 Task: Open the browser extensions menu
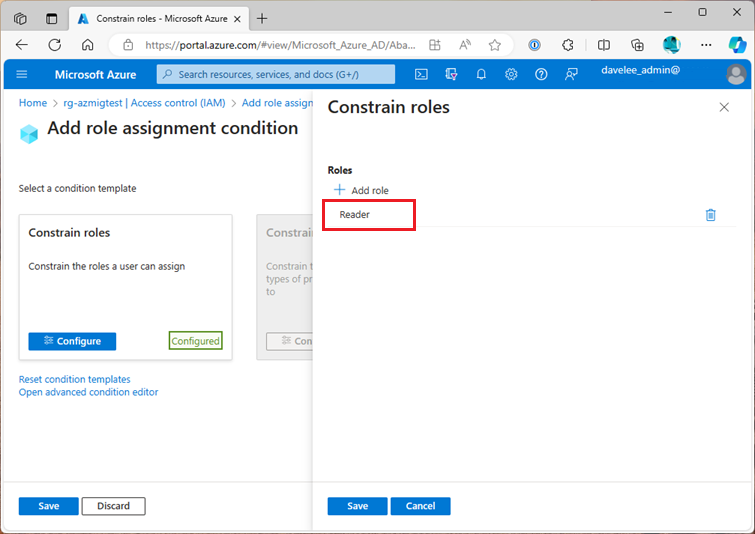568,45
